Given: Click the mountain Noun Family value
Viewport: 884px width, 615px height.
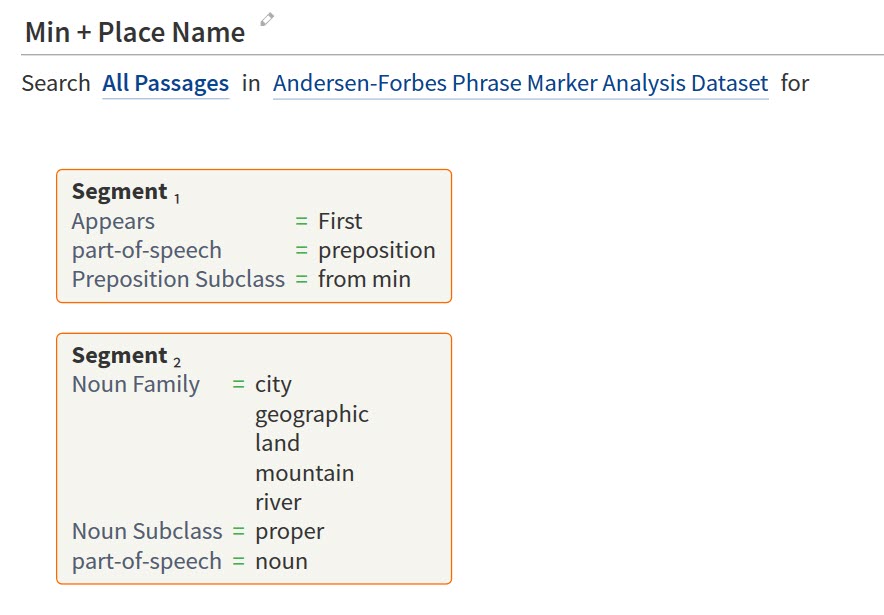Looking at the screenshot, I should click(x=304, y=473).
